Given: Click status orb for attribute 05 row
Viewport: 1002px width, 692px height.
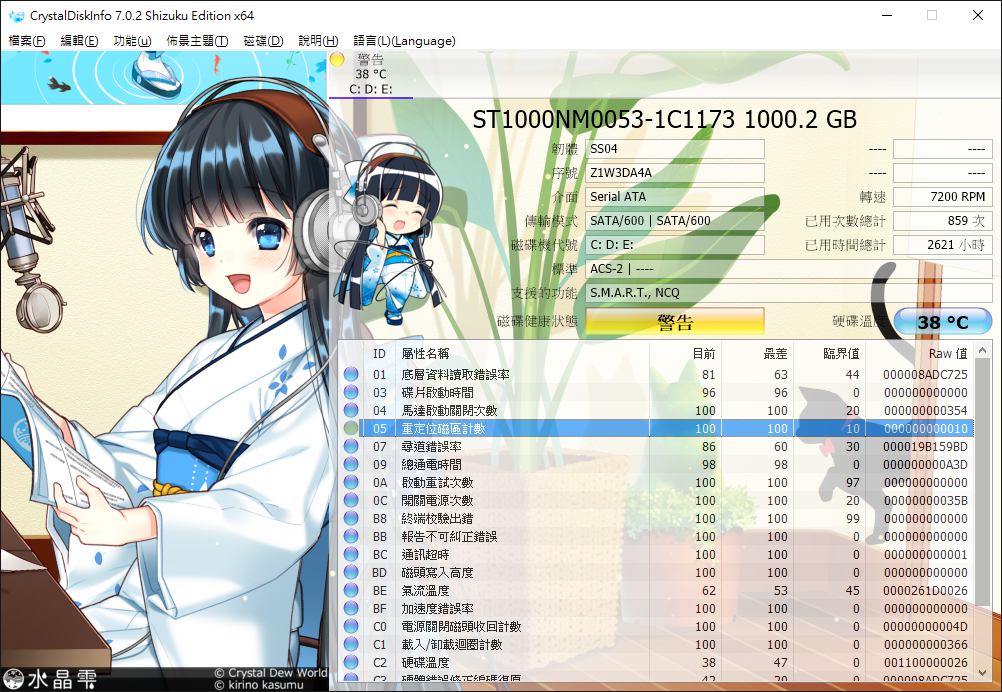Looking at the screenshot, I should (x=351, y=428).
